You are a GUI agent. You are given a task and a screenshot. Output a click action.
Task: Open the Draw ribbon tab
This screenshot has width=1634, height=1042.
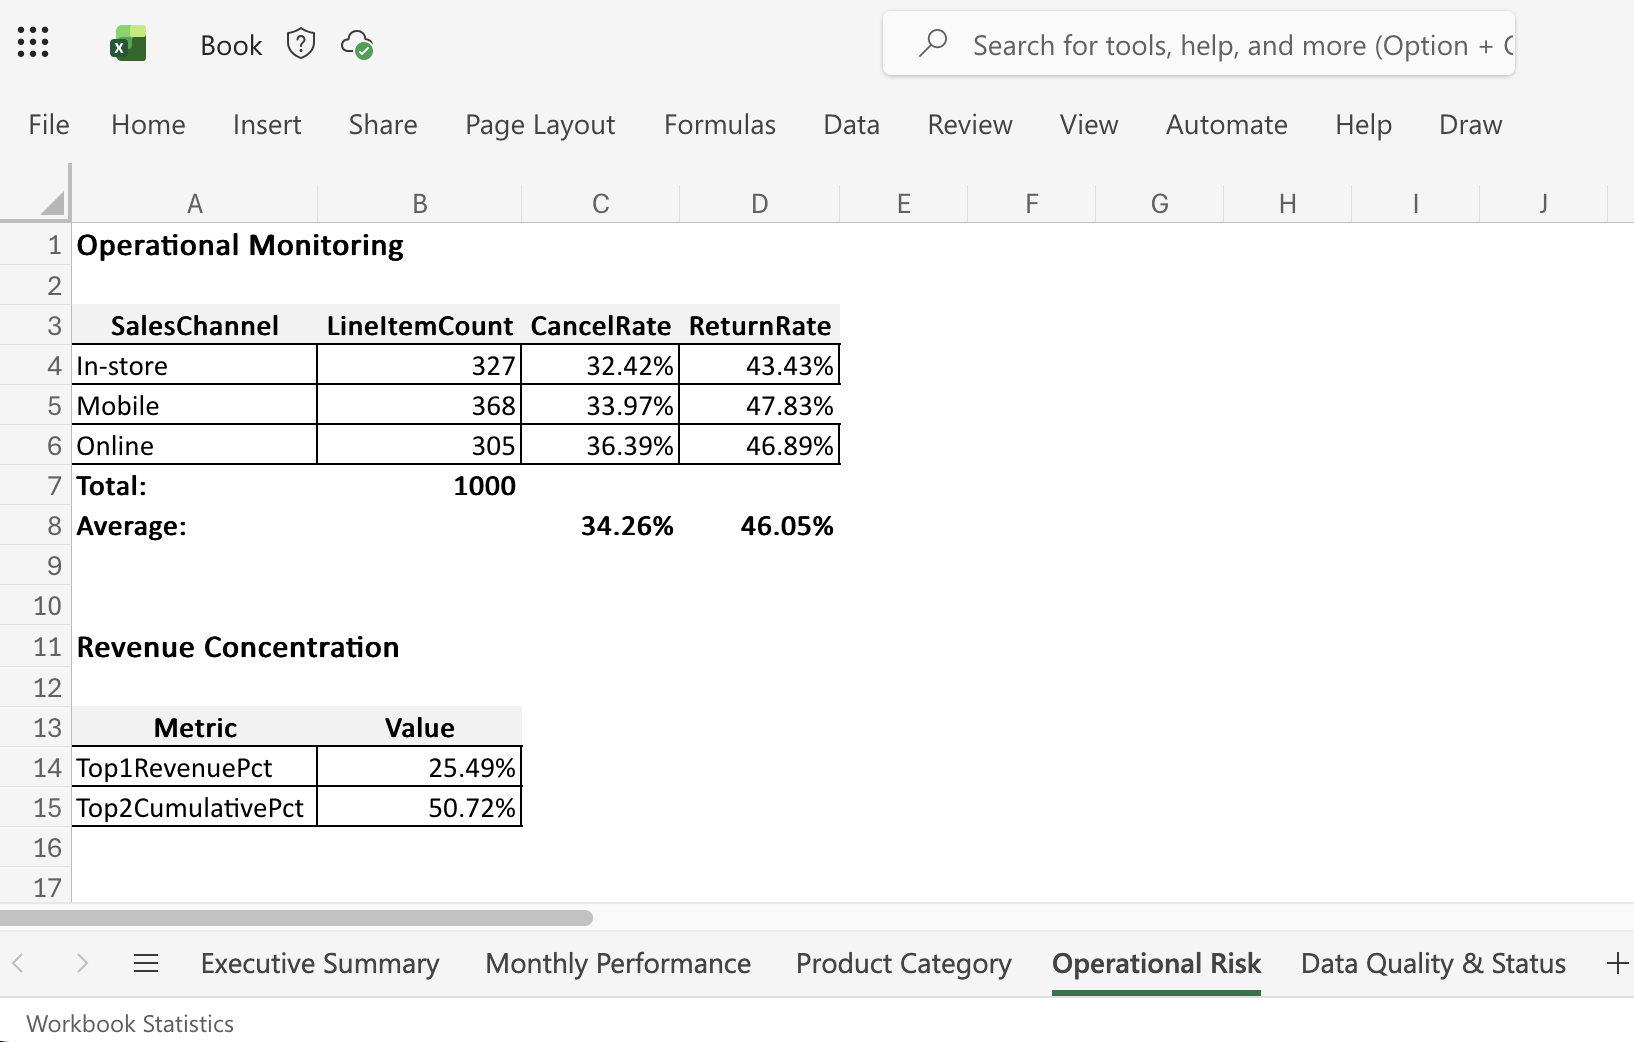1470,124
